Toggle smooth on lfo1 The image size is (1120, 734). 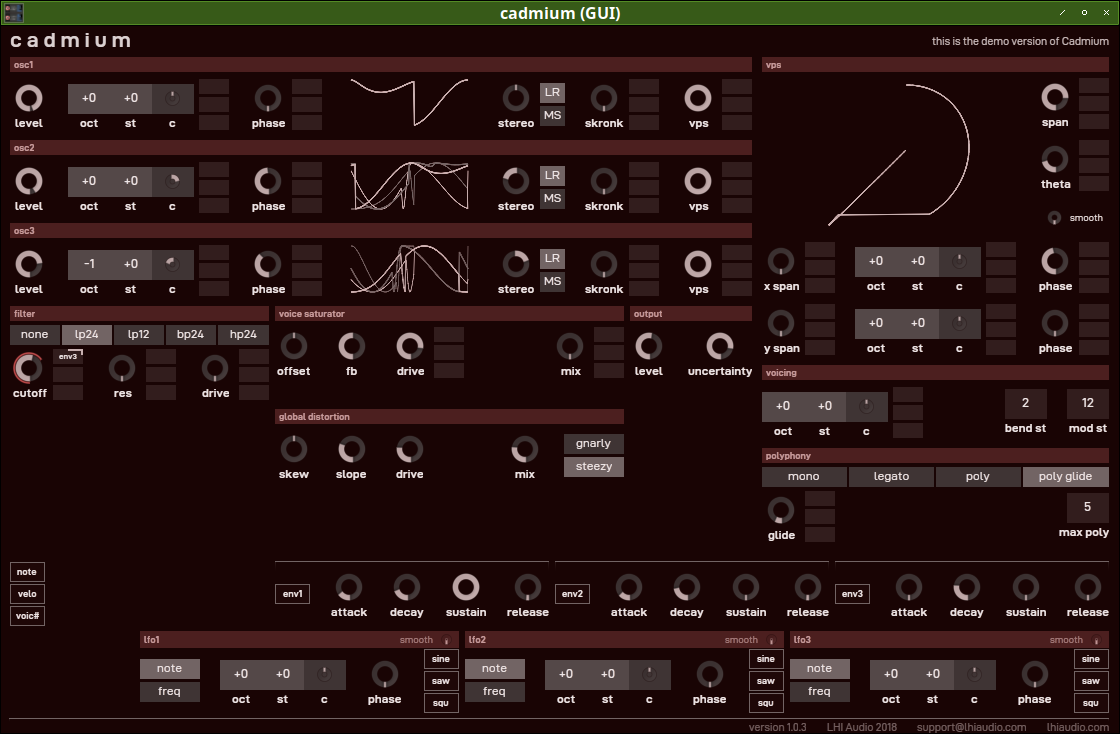pos(446,640)
